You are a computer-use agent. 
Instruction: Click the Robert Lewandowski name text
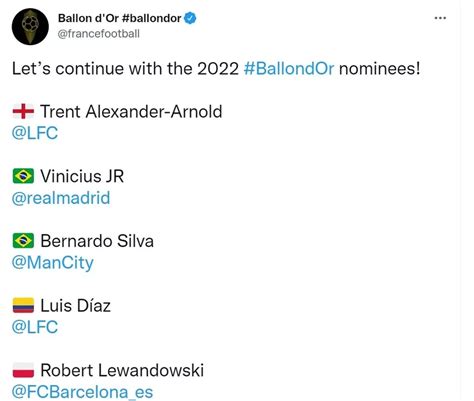(x=122, y=370)
